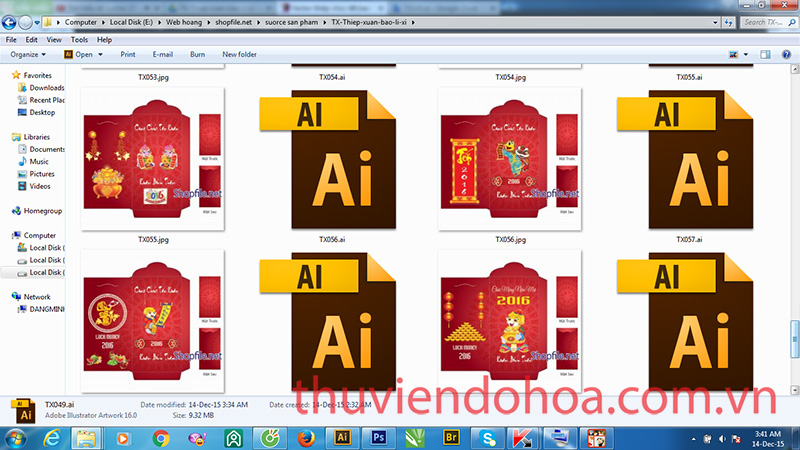Open the Organize dropdown

[x=28, y=55]
